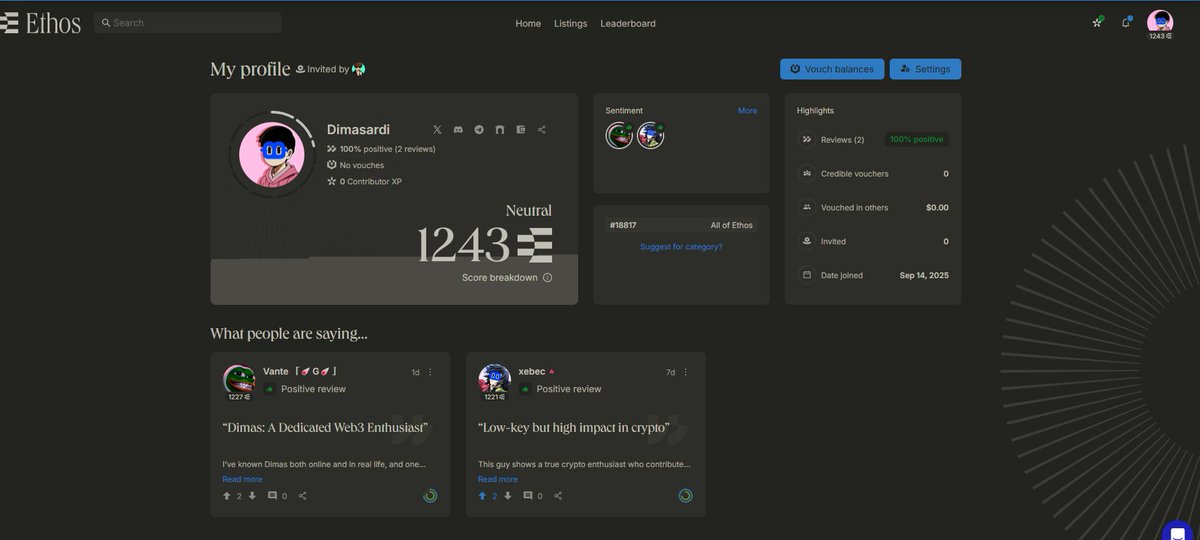1200x540 pixels.
Task: Read more of Vante's review
Action: point(243,479)
